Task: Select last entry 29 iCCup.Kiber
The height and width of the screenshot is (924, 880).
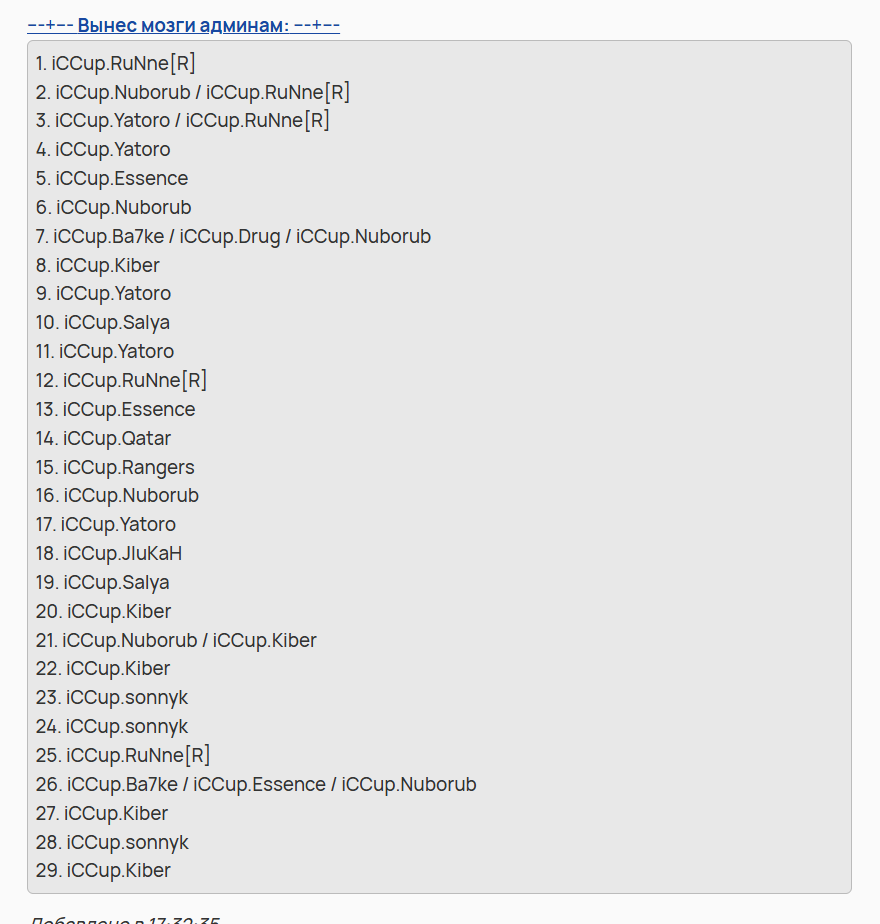Action: [x=102, y=871]
